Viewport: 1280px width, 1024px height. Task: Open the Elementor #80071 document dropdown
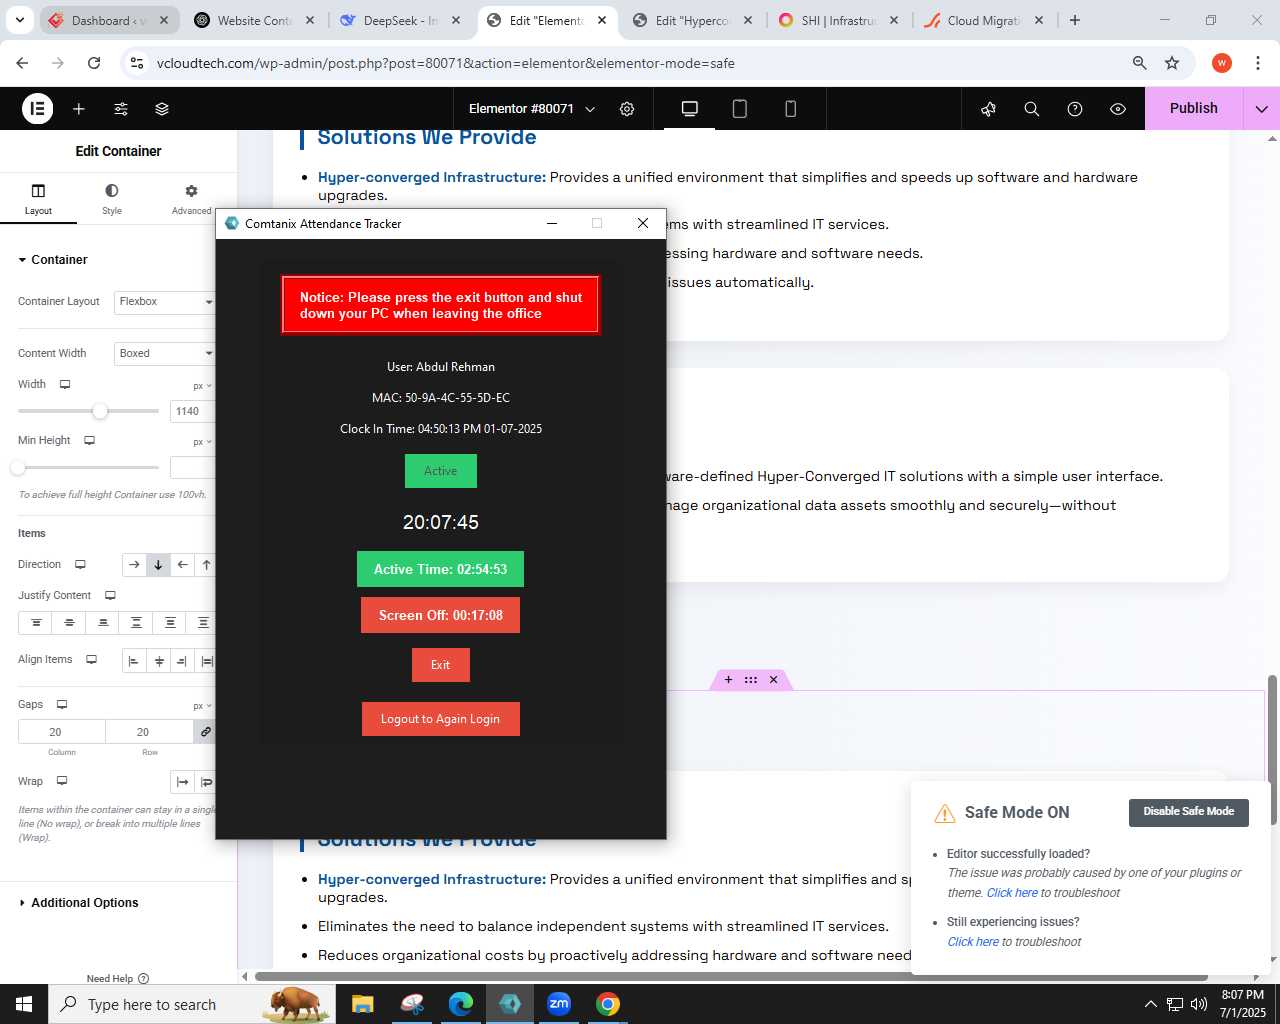point(532,109)
